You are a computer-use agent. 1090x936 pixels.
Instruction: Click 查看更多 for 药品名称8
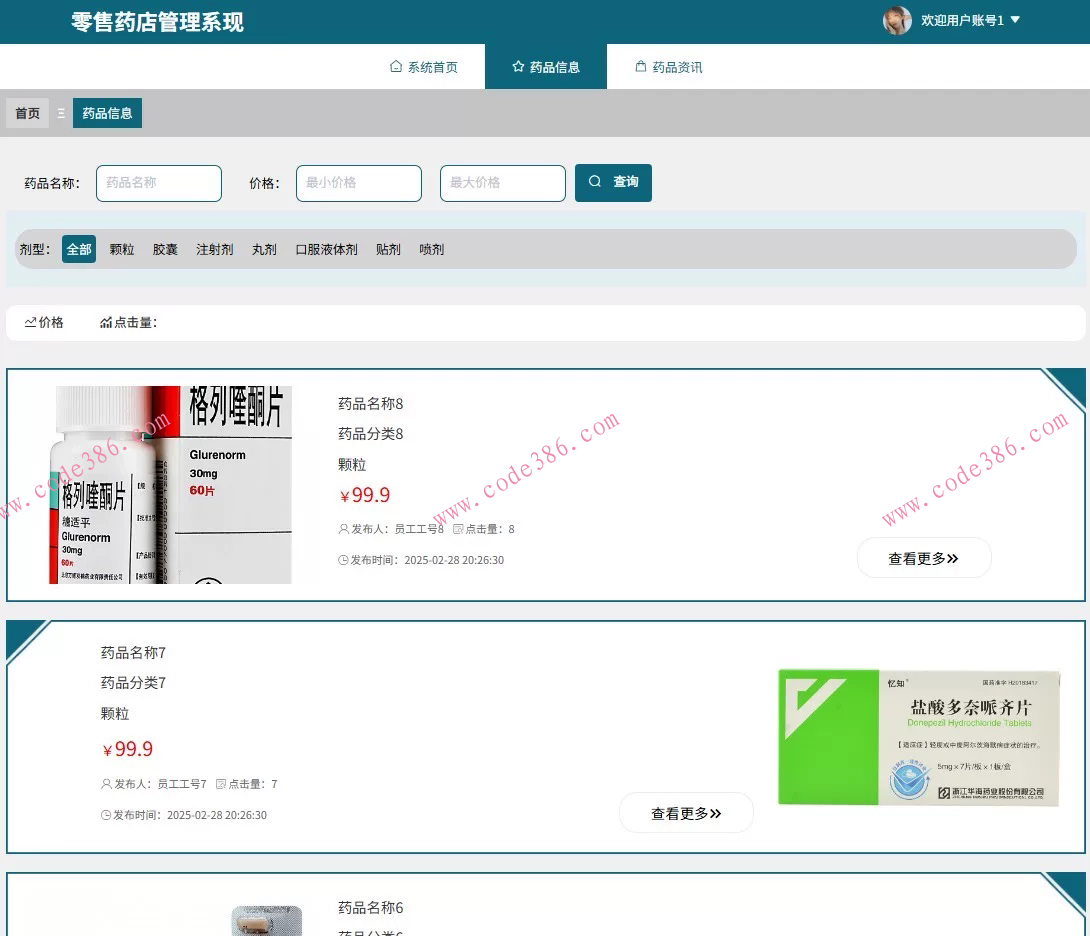923,558
